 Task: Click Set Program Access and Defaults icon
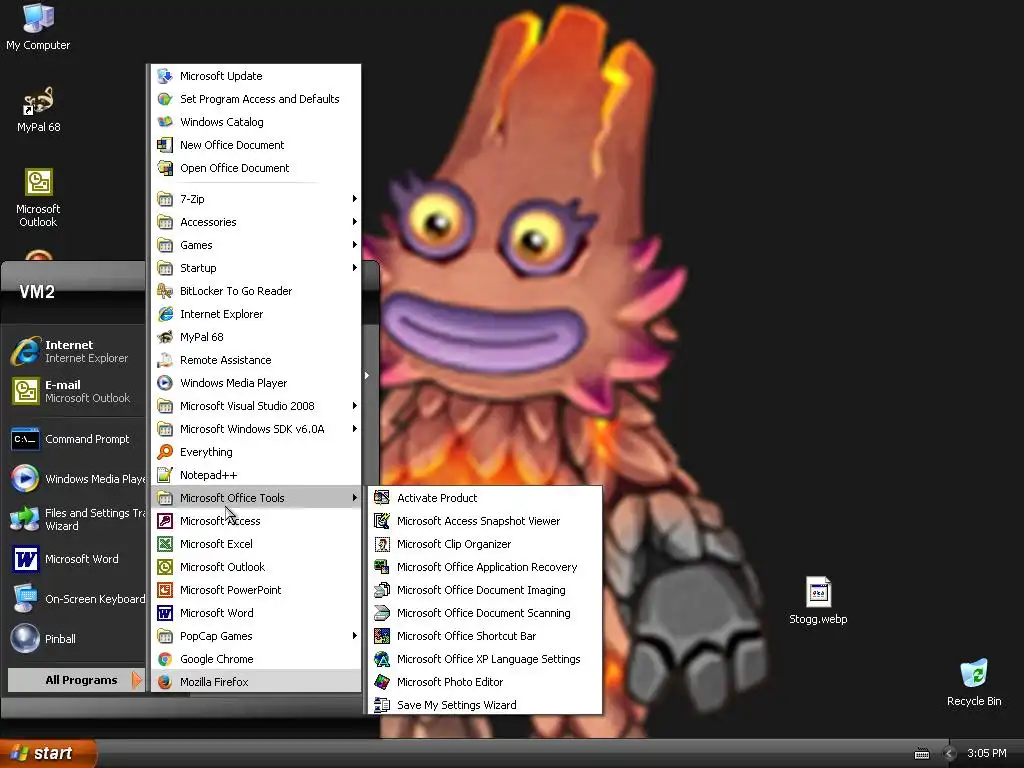click(x=165, y=99)
